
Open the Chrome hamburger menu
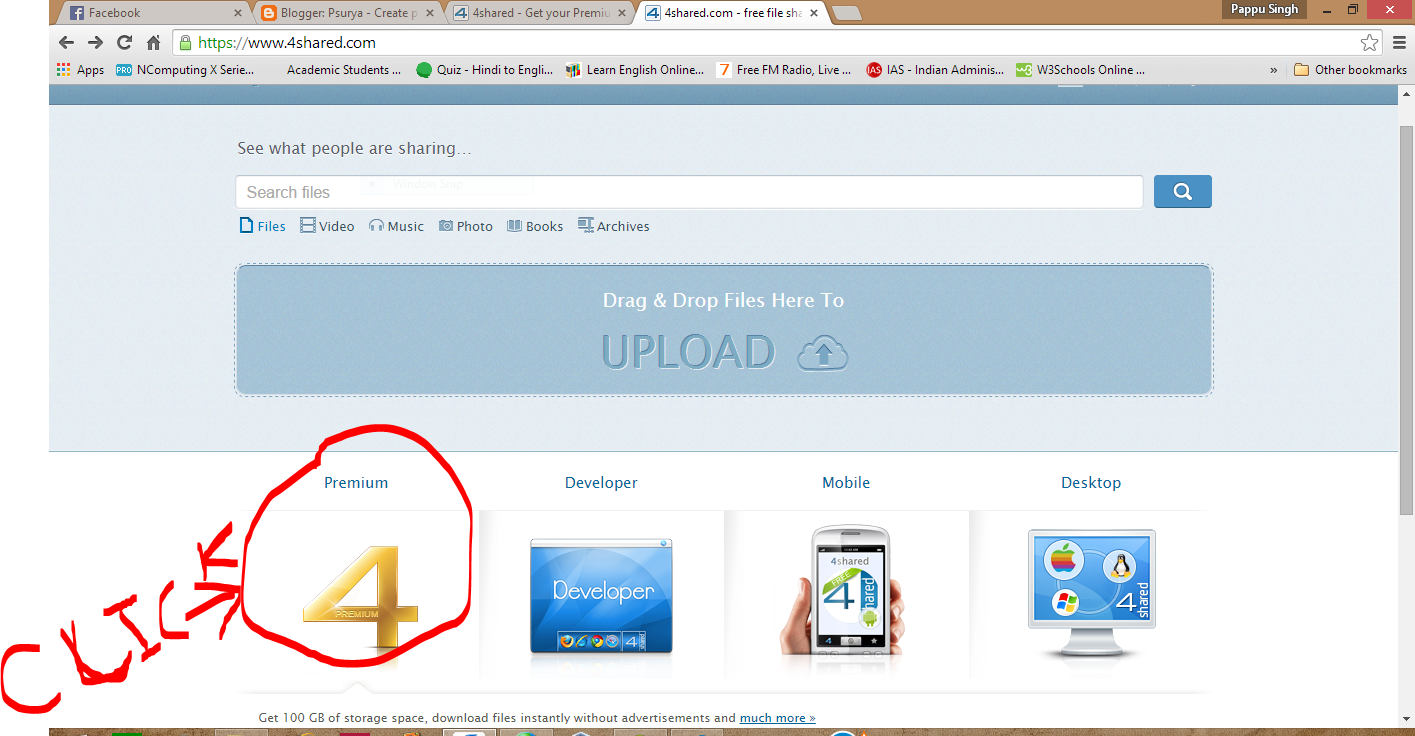(1398, 43)
